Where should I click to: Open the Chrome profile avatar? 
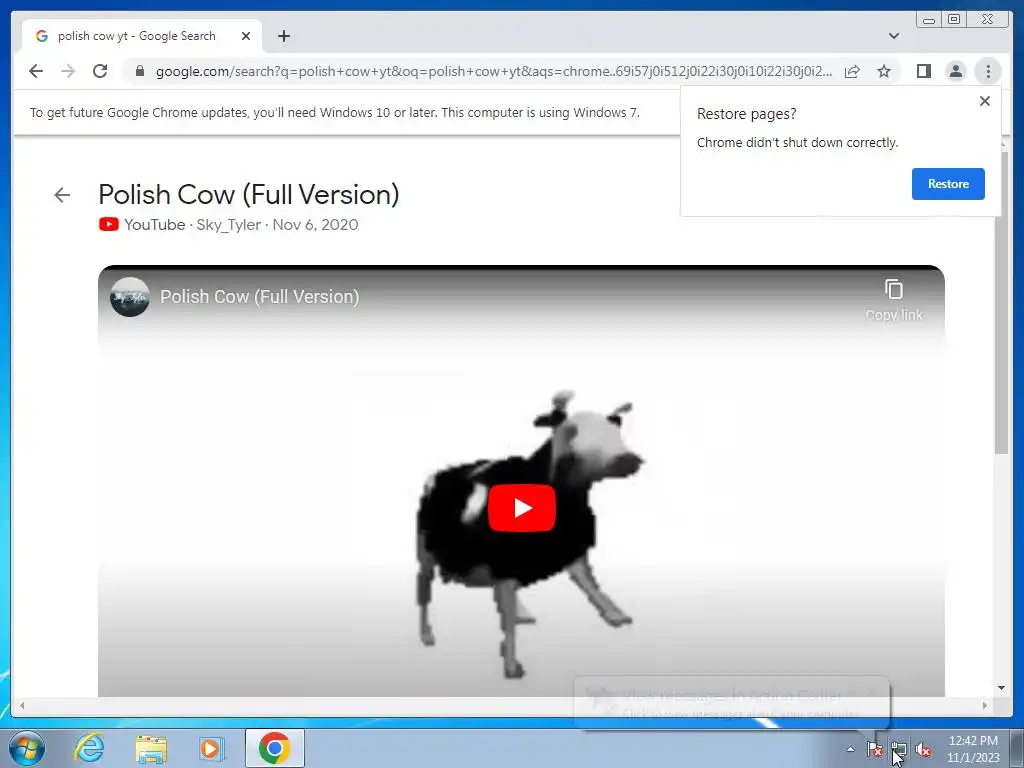pyautogui.click(x=955, y=71)
